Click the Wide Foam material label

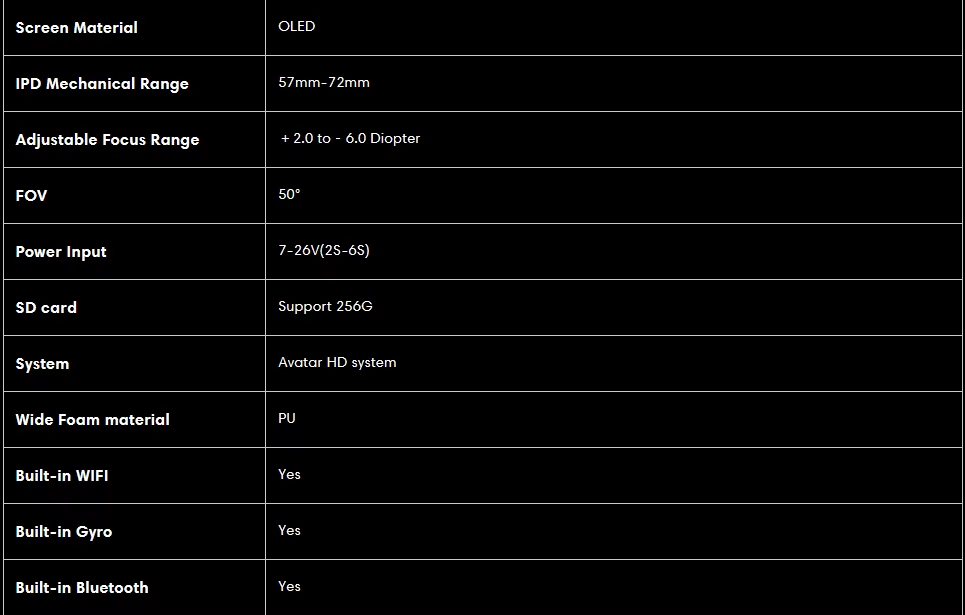pos(92,420)
